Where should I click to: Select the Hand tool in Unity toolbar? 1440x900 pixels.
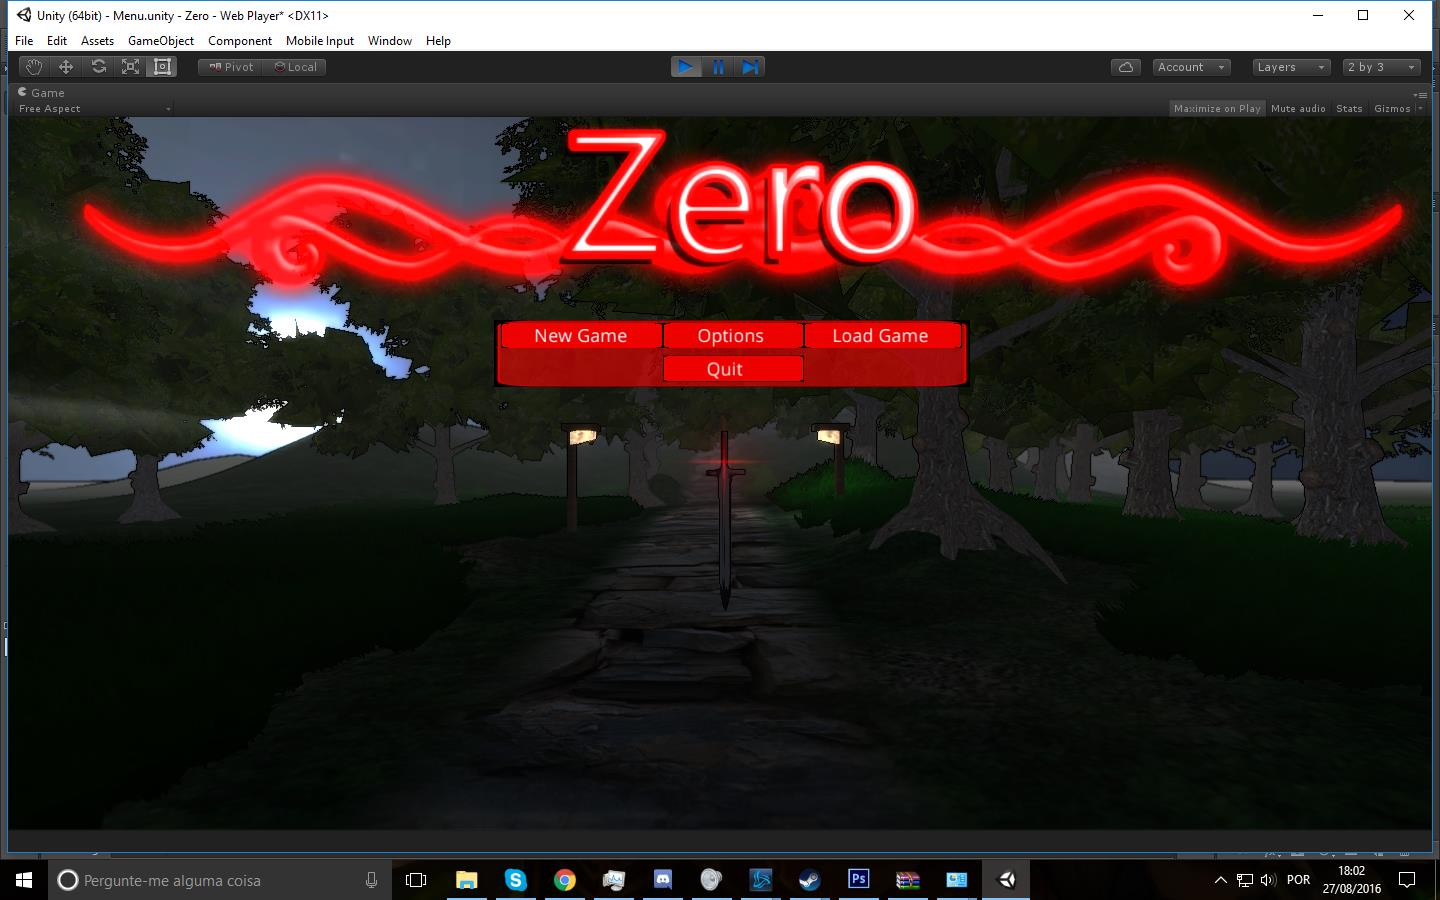point(34,67)
